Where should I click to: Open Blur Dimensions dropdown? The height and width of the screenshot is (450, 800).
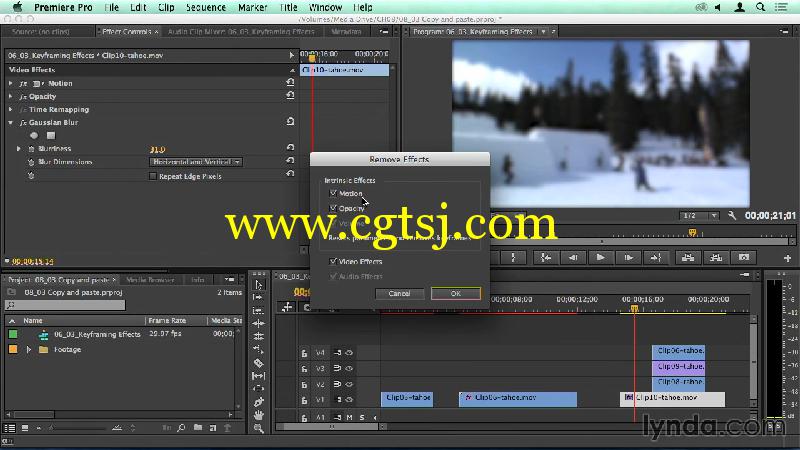click(196, 162)
